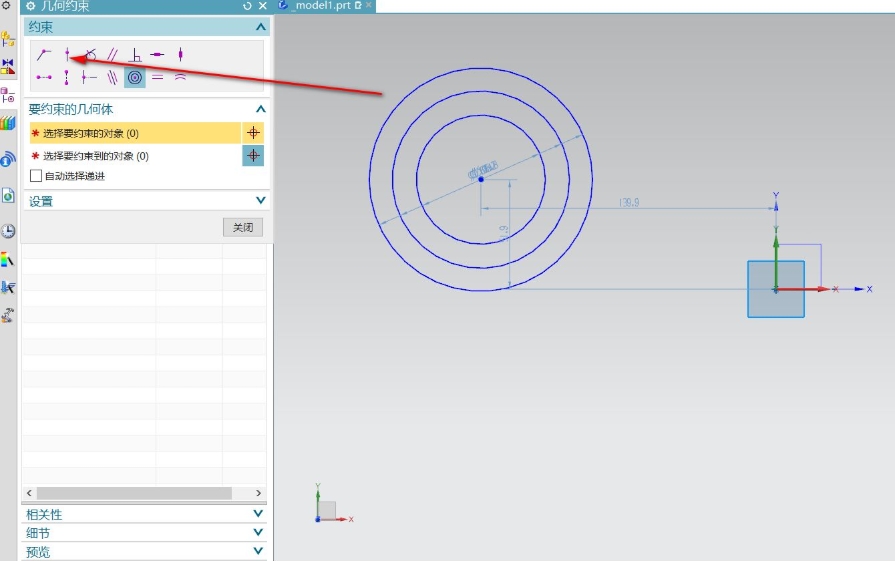
Task: Choose the Vertical Alignment constraint
Action: click(67, 77)
